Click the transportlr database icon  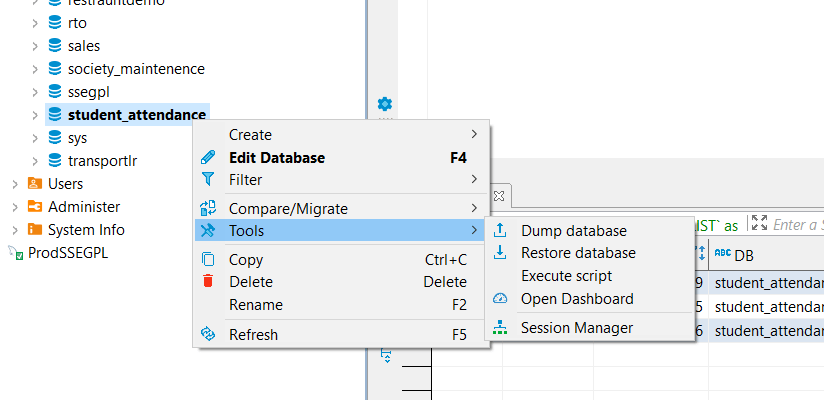(55, 160)
